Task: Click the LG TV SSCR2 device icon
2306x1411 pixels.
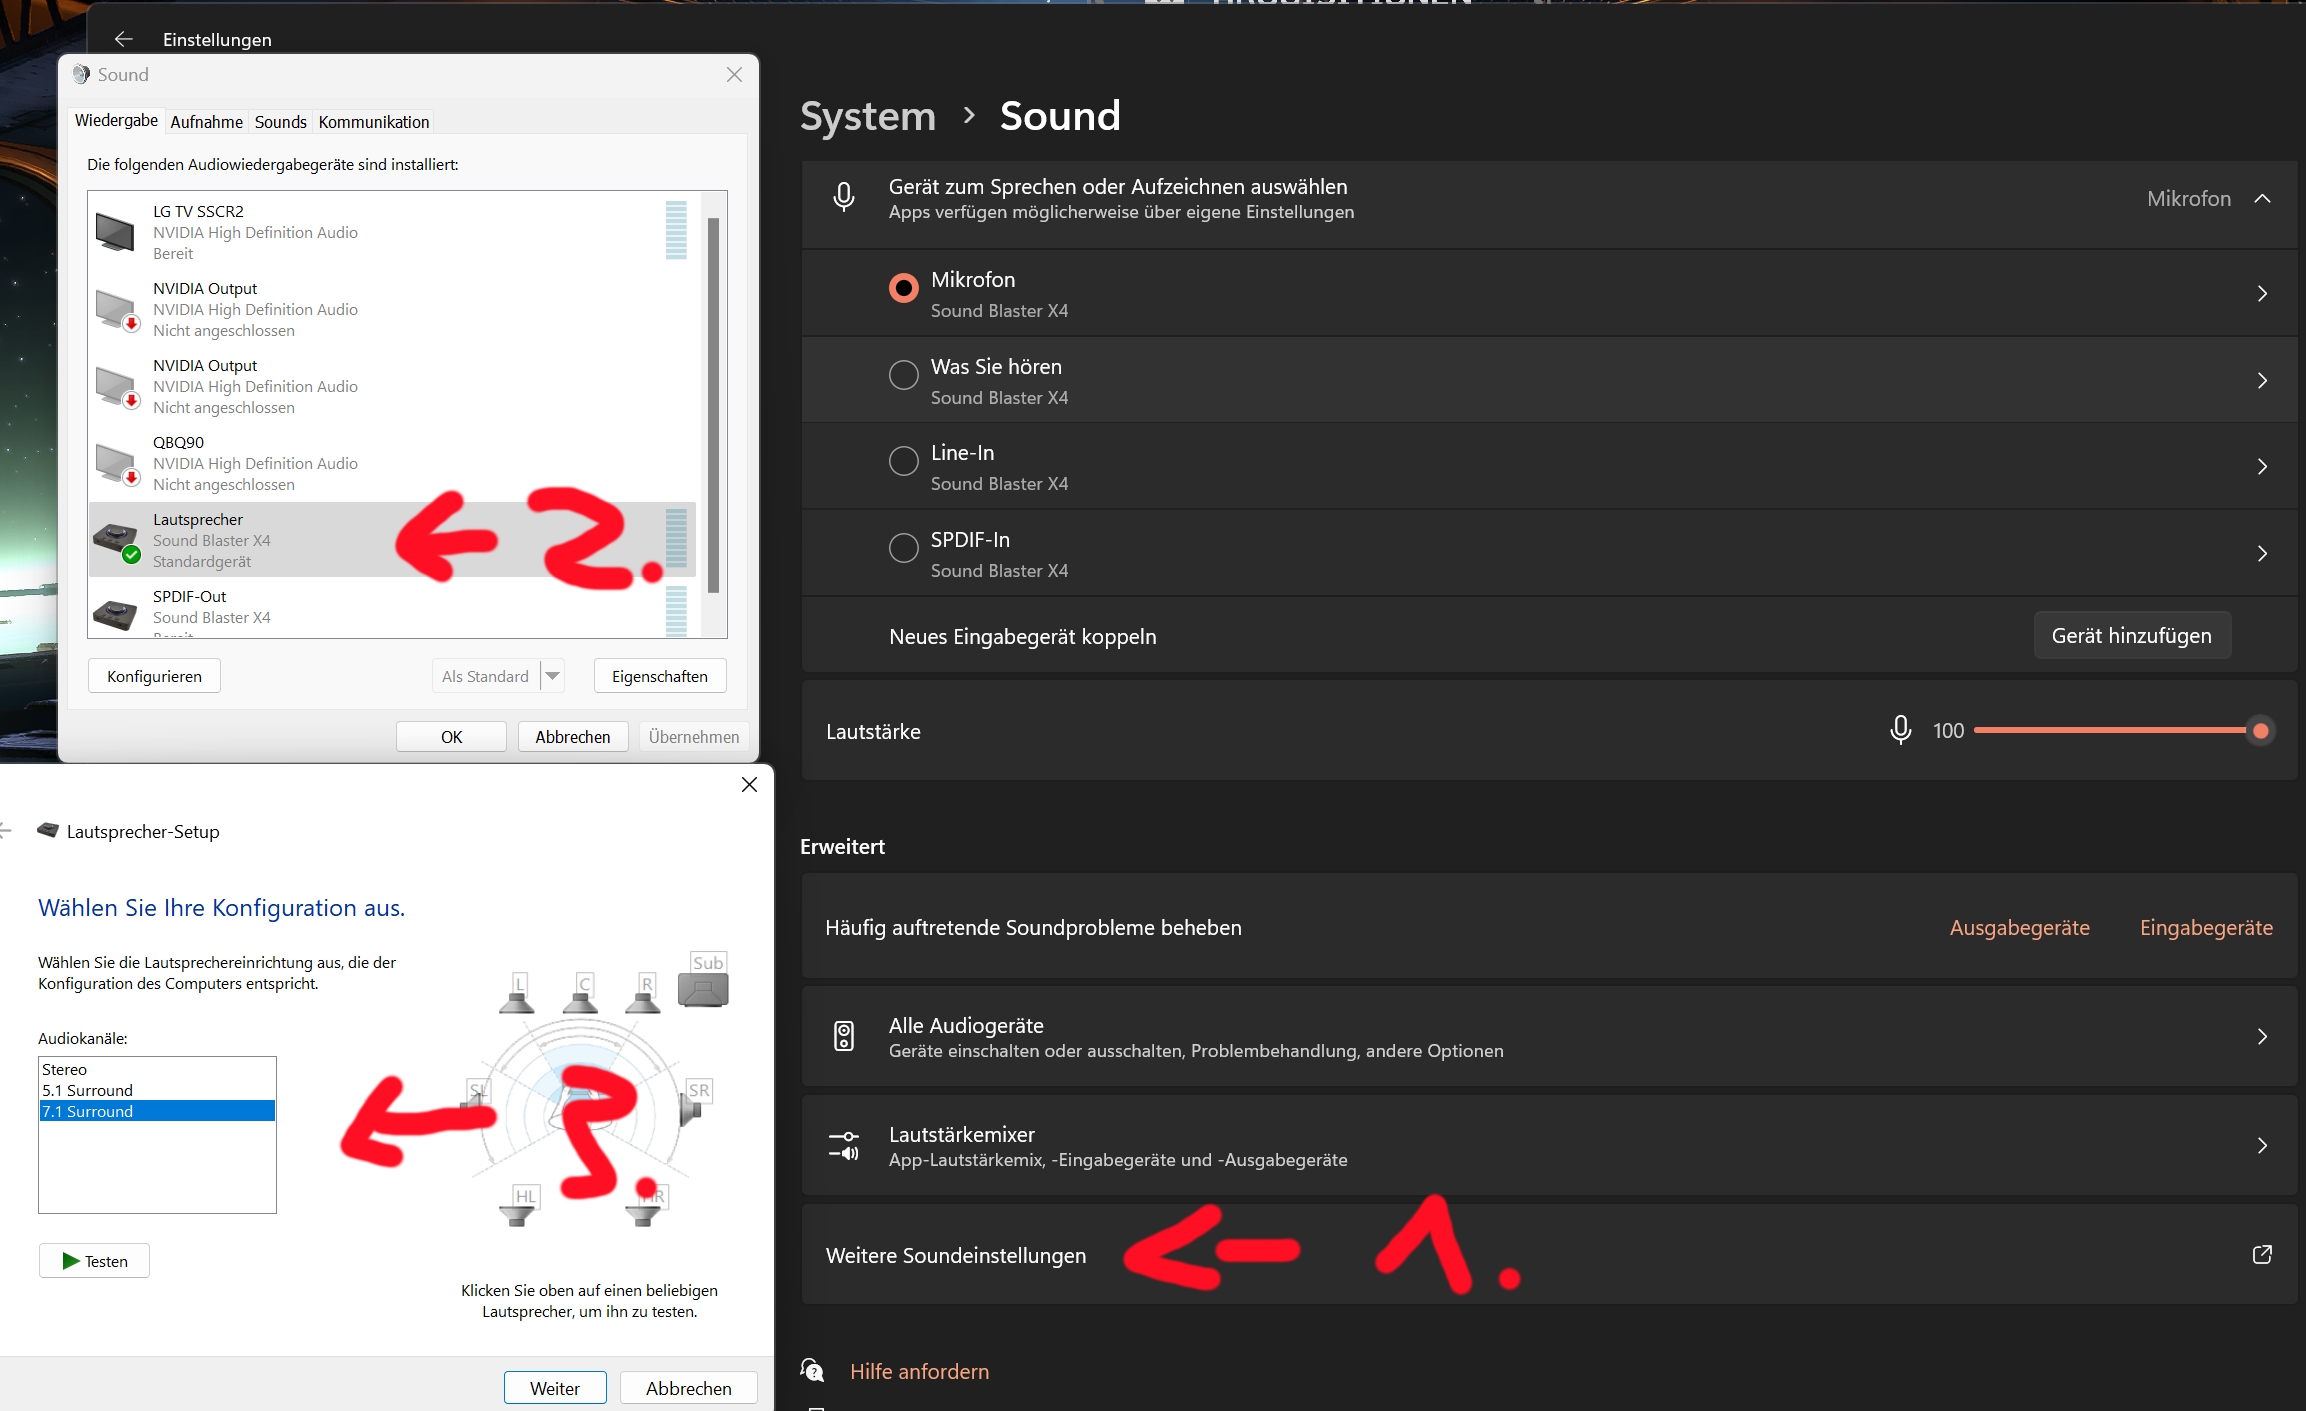Action: coord(115,232)
